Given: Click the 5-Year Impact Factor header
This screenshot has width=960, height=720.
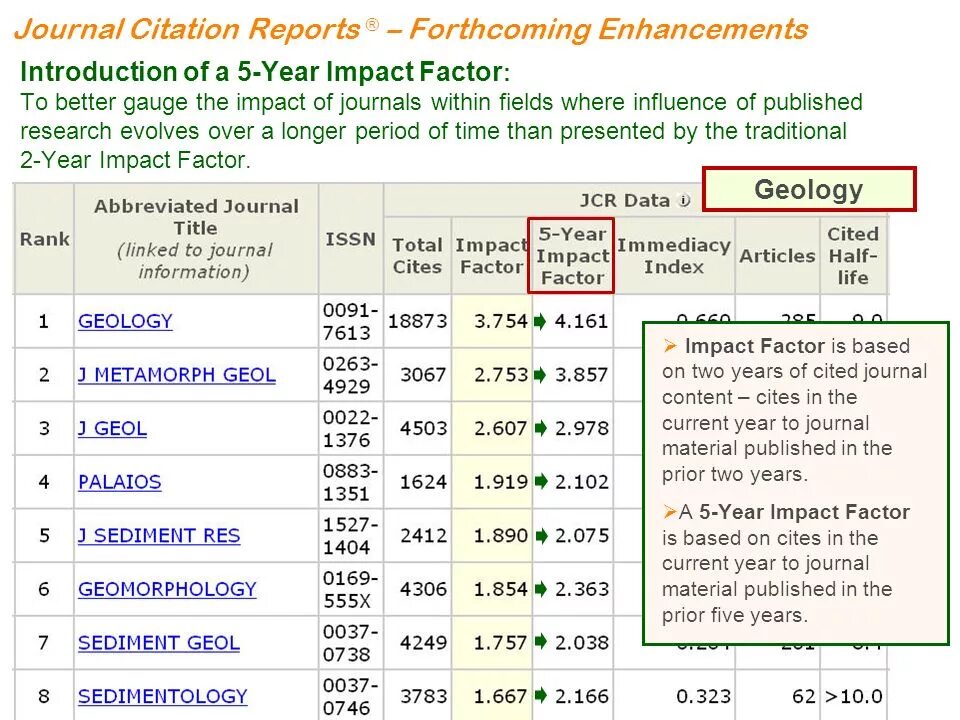Looking at the screenshot, I should 572,256.
